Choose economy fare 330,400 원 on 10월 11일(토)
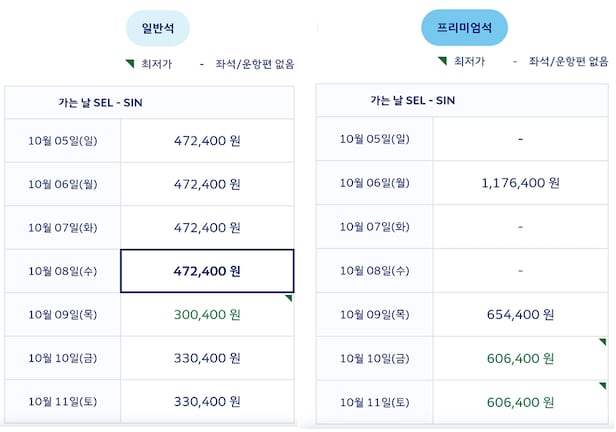 pos(207,401)
